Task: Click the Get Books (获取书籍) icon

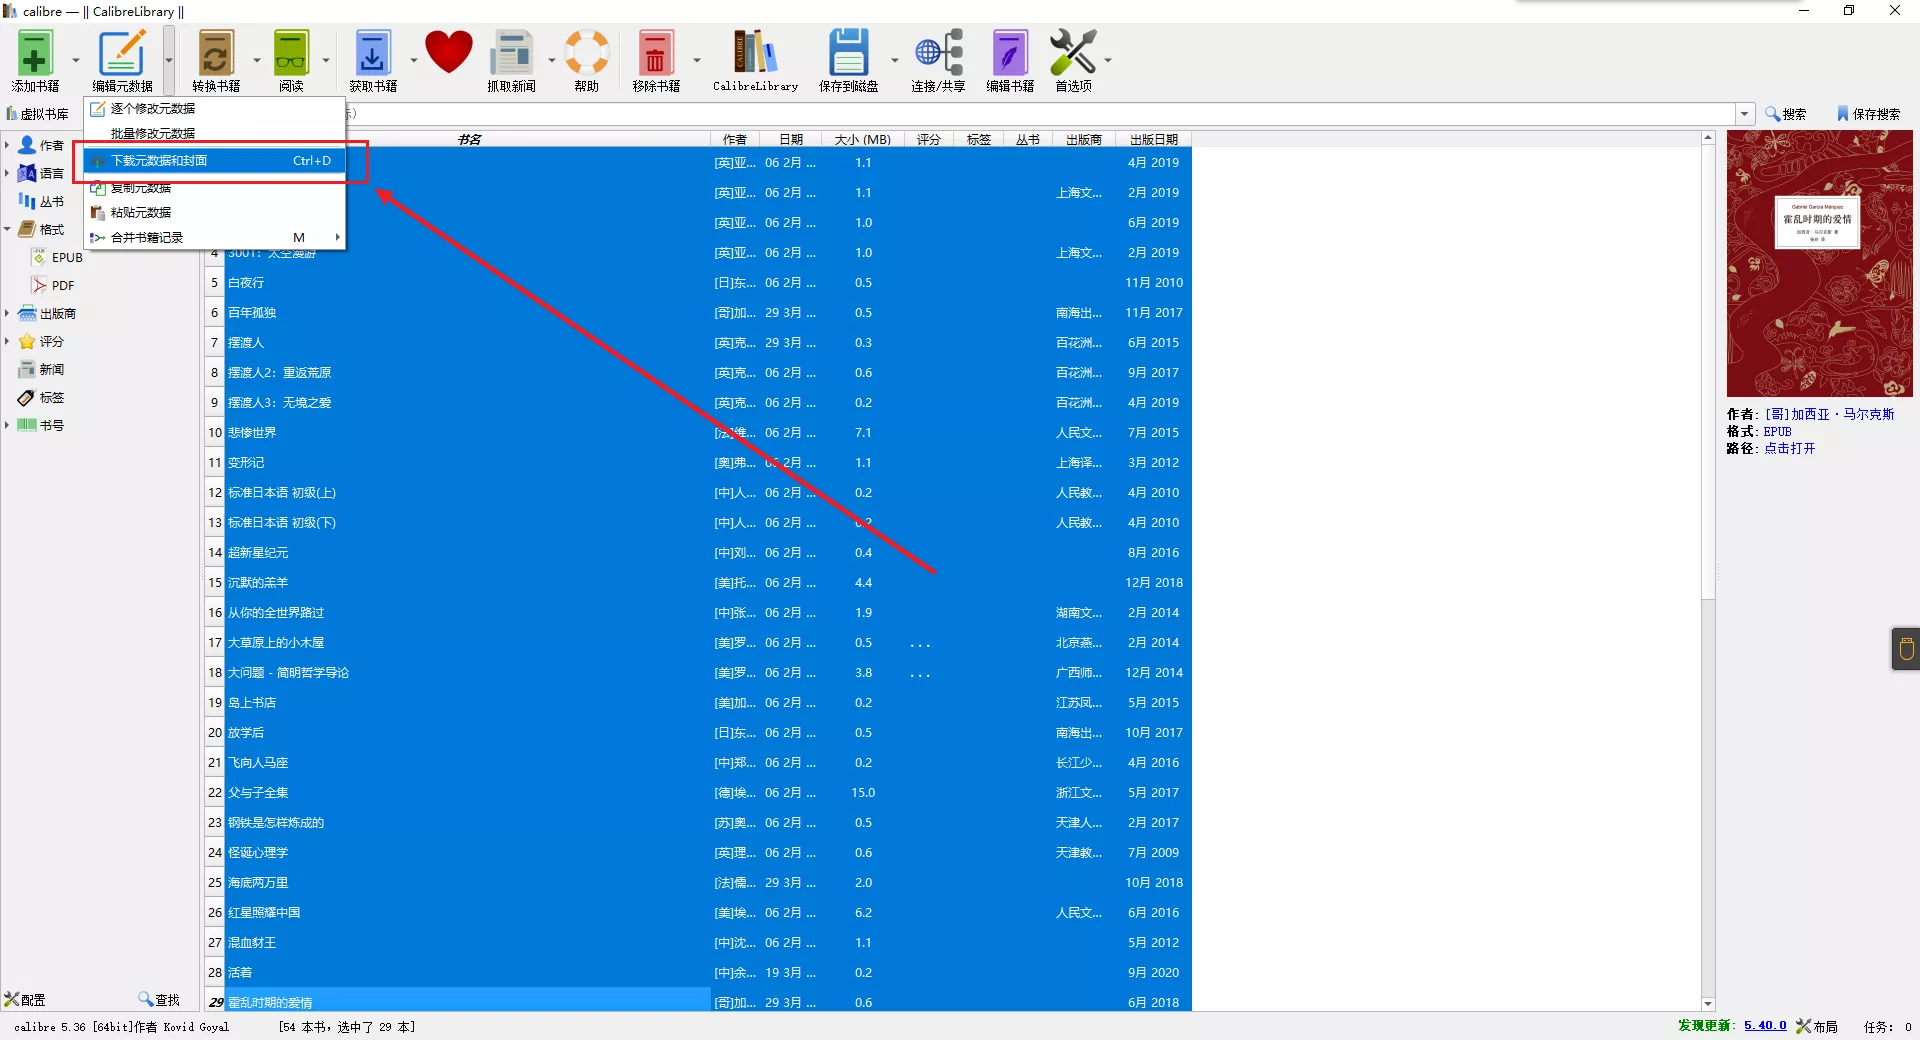Action: click(372, 54)
